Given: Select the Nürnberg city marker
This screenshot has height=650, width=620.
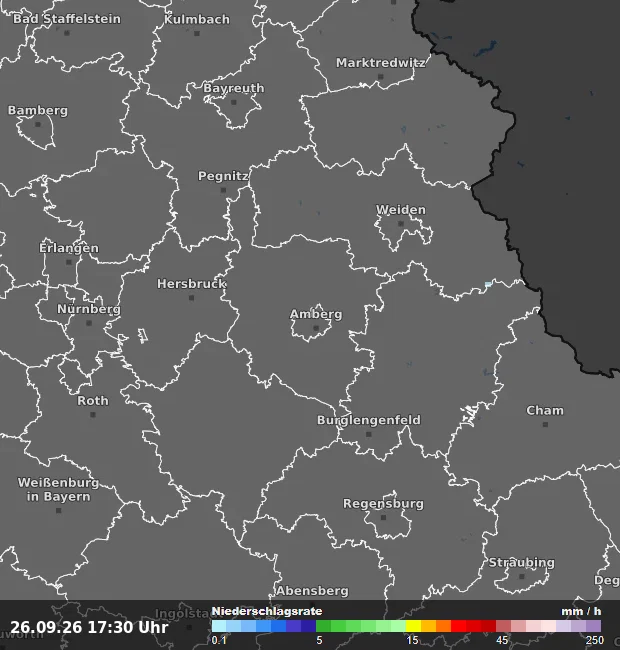Looking at the screenshot, I should pyautogui.click(x=89, y=323).
